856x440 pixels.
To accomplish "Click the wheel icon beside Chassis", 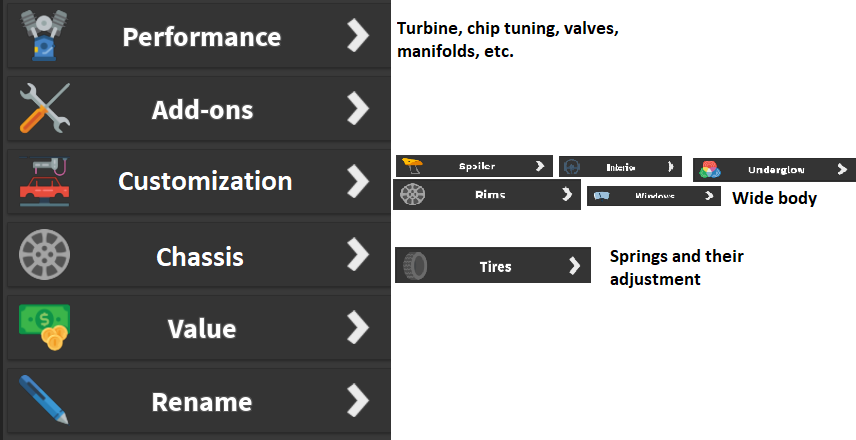I will [x=44, y=256].
